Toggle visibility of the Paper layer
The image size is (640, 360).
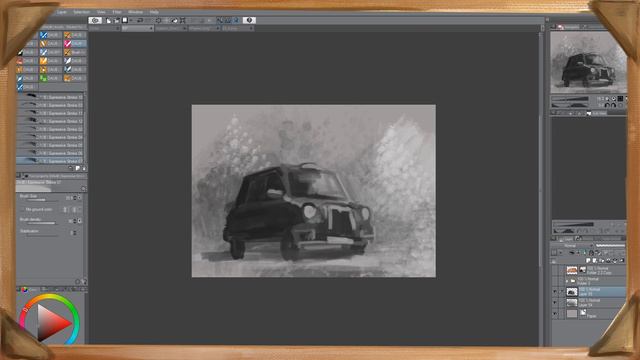pos(555,313)
